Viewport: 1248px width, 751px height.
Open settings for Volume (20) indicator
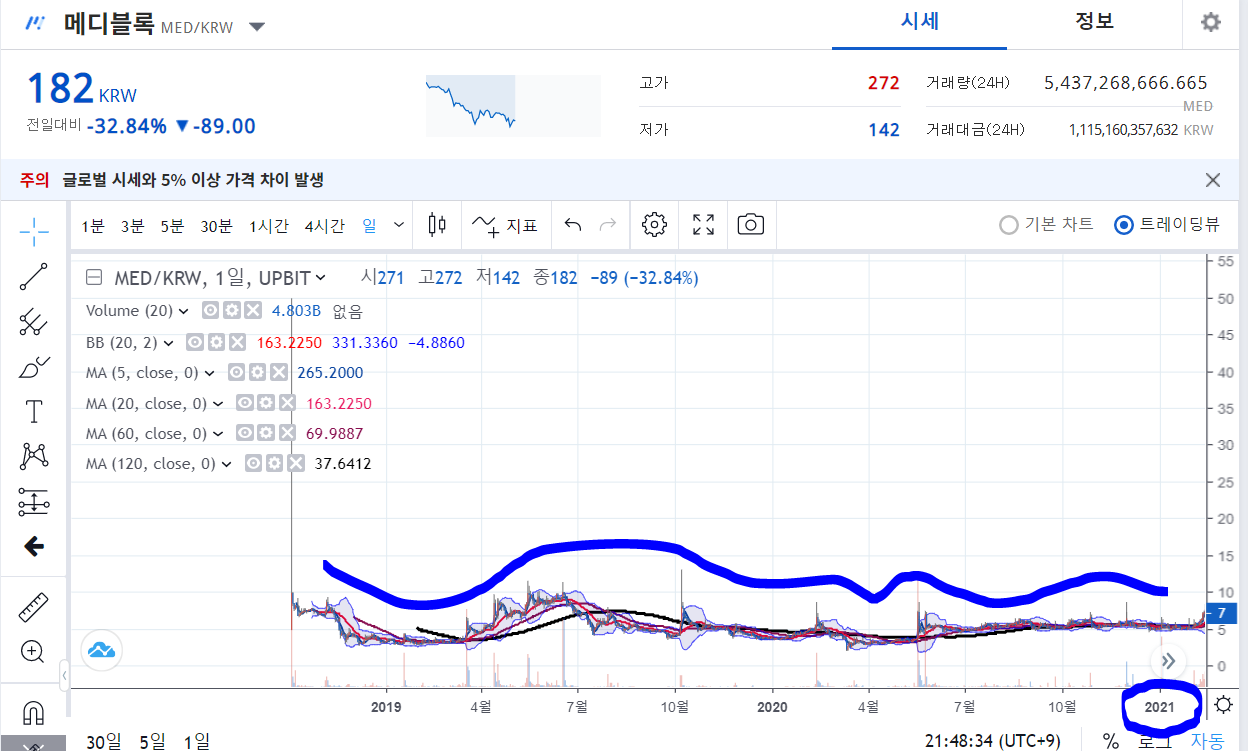(x=232, y=311)
